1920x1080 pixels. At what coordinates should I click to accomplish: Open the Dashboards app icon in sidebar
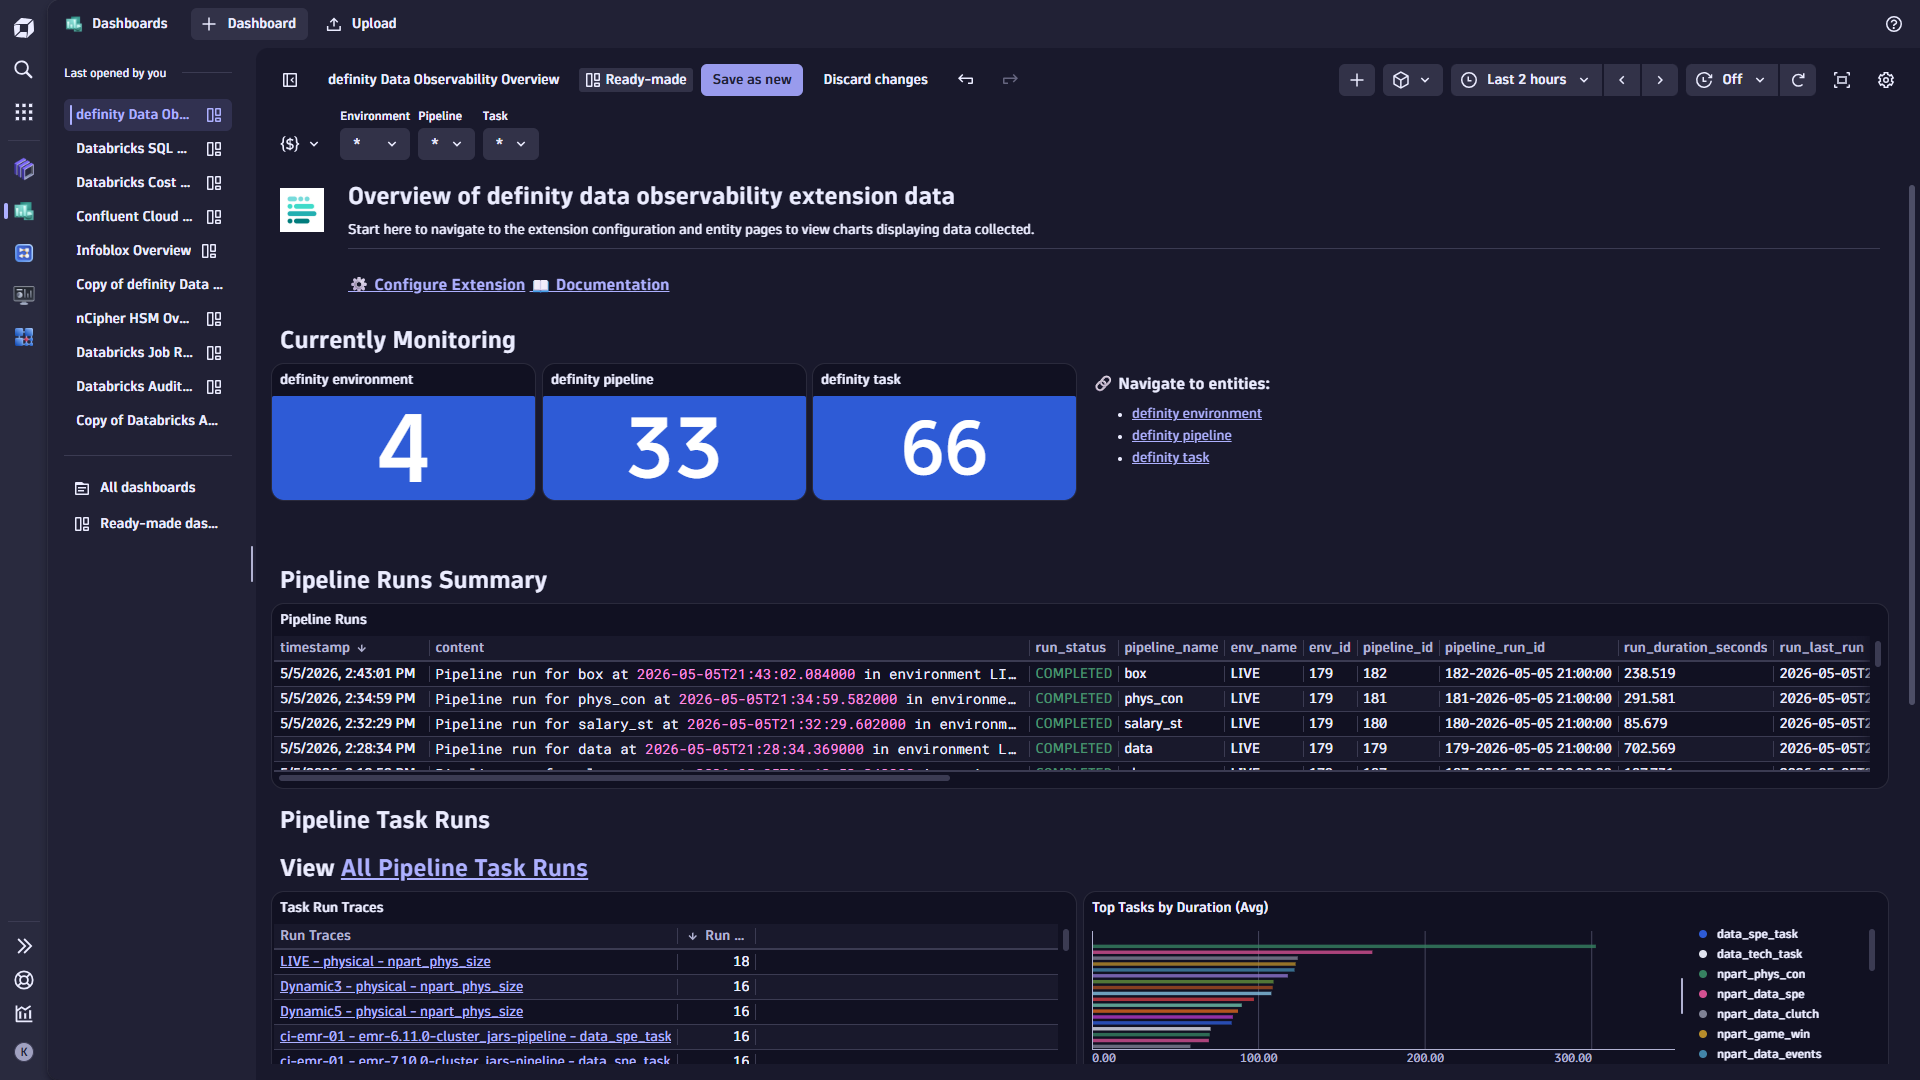point(24,211)
